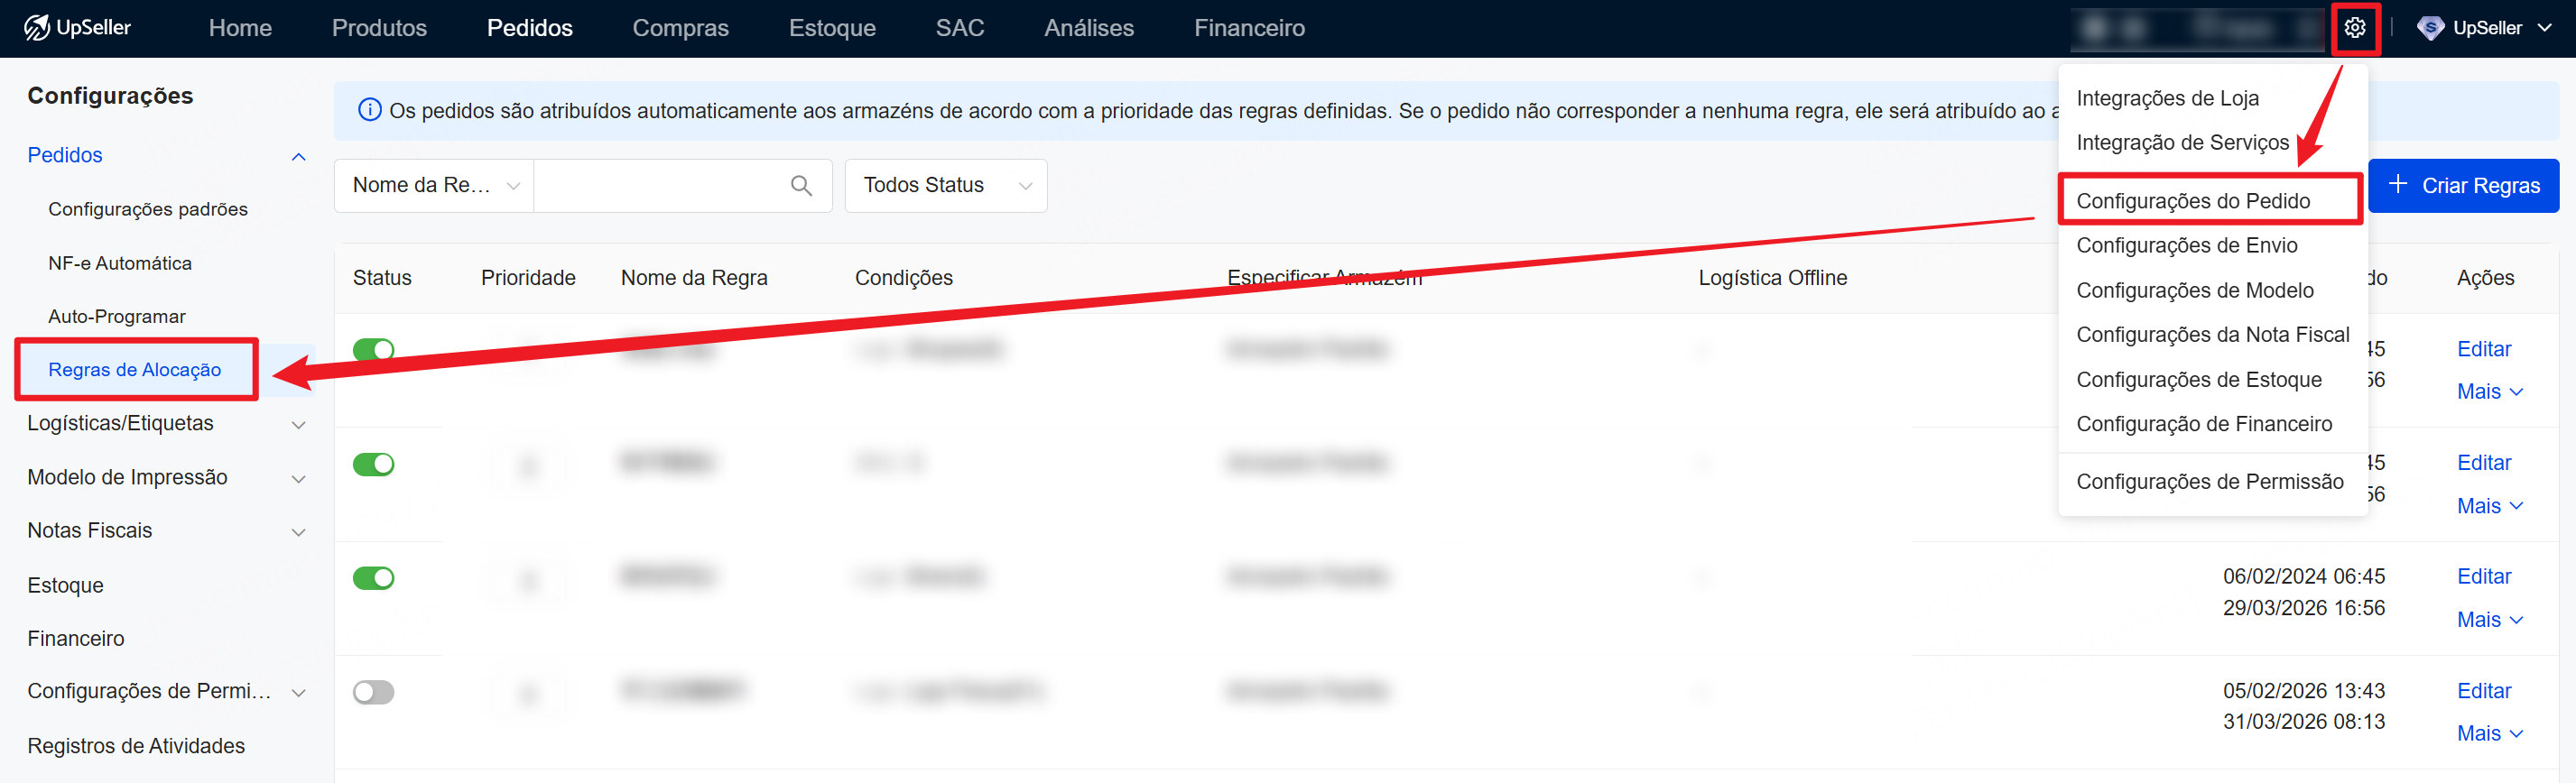The image size is (2576, 783).
Task: Click the settings gear icon in header
Action: click(2354, 28)
